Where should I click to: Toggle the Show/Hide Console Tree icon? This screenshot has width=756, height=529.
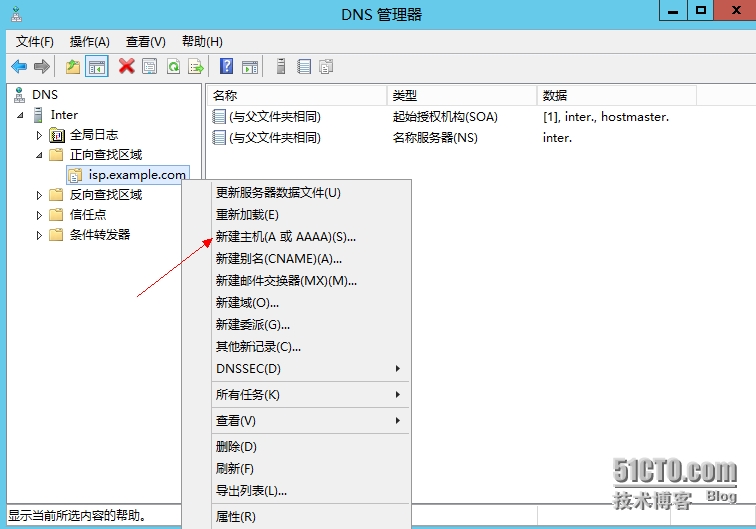pyautogui.click(x=96, y=67)
